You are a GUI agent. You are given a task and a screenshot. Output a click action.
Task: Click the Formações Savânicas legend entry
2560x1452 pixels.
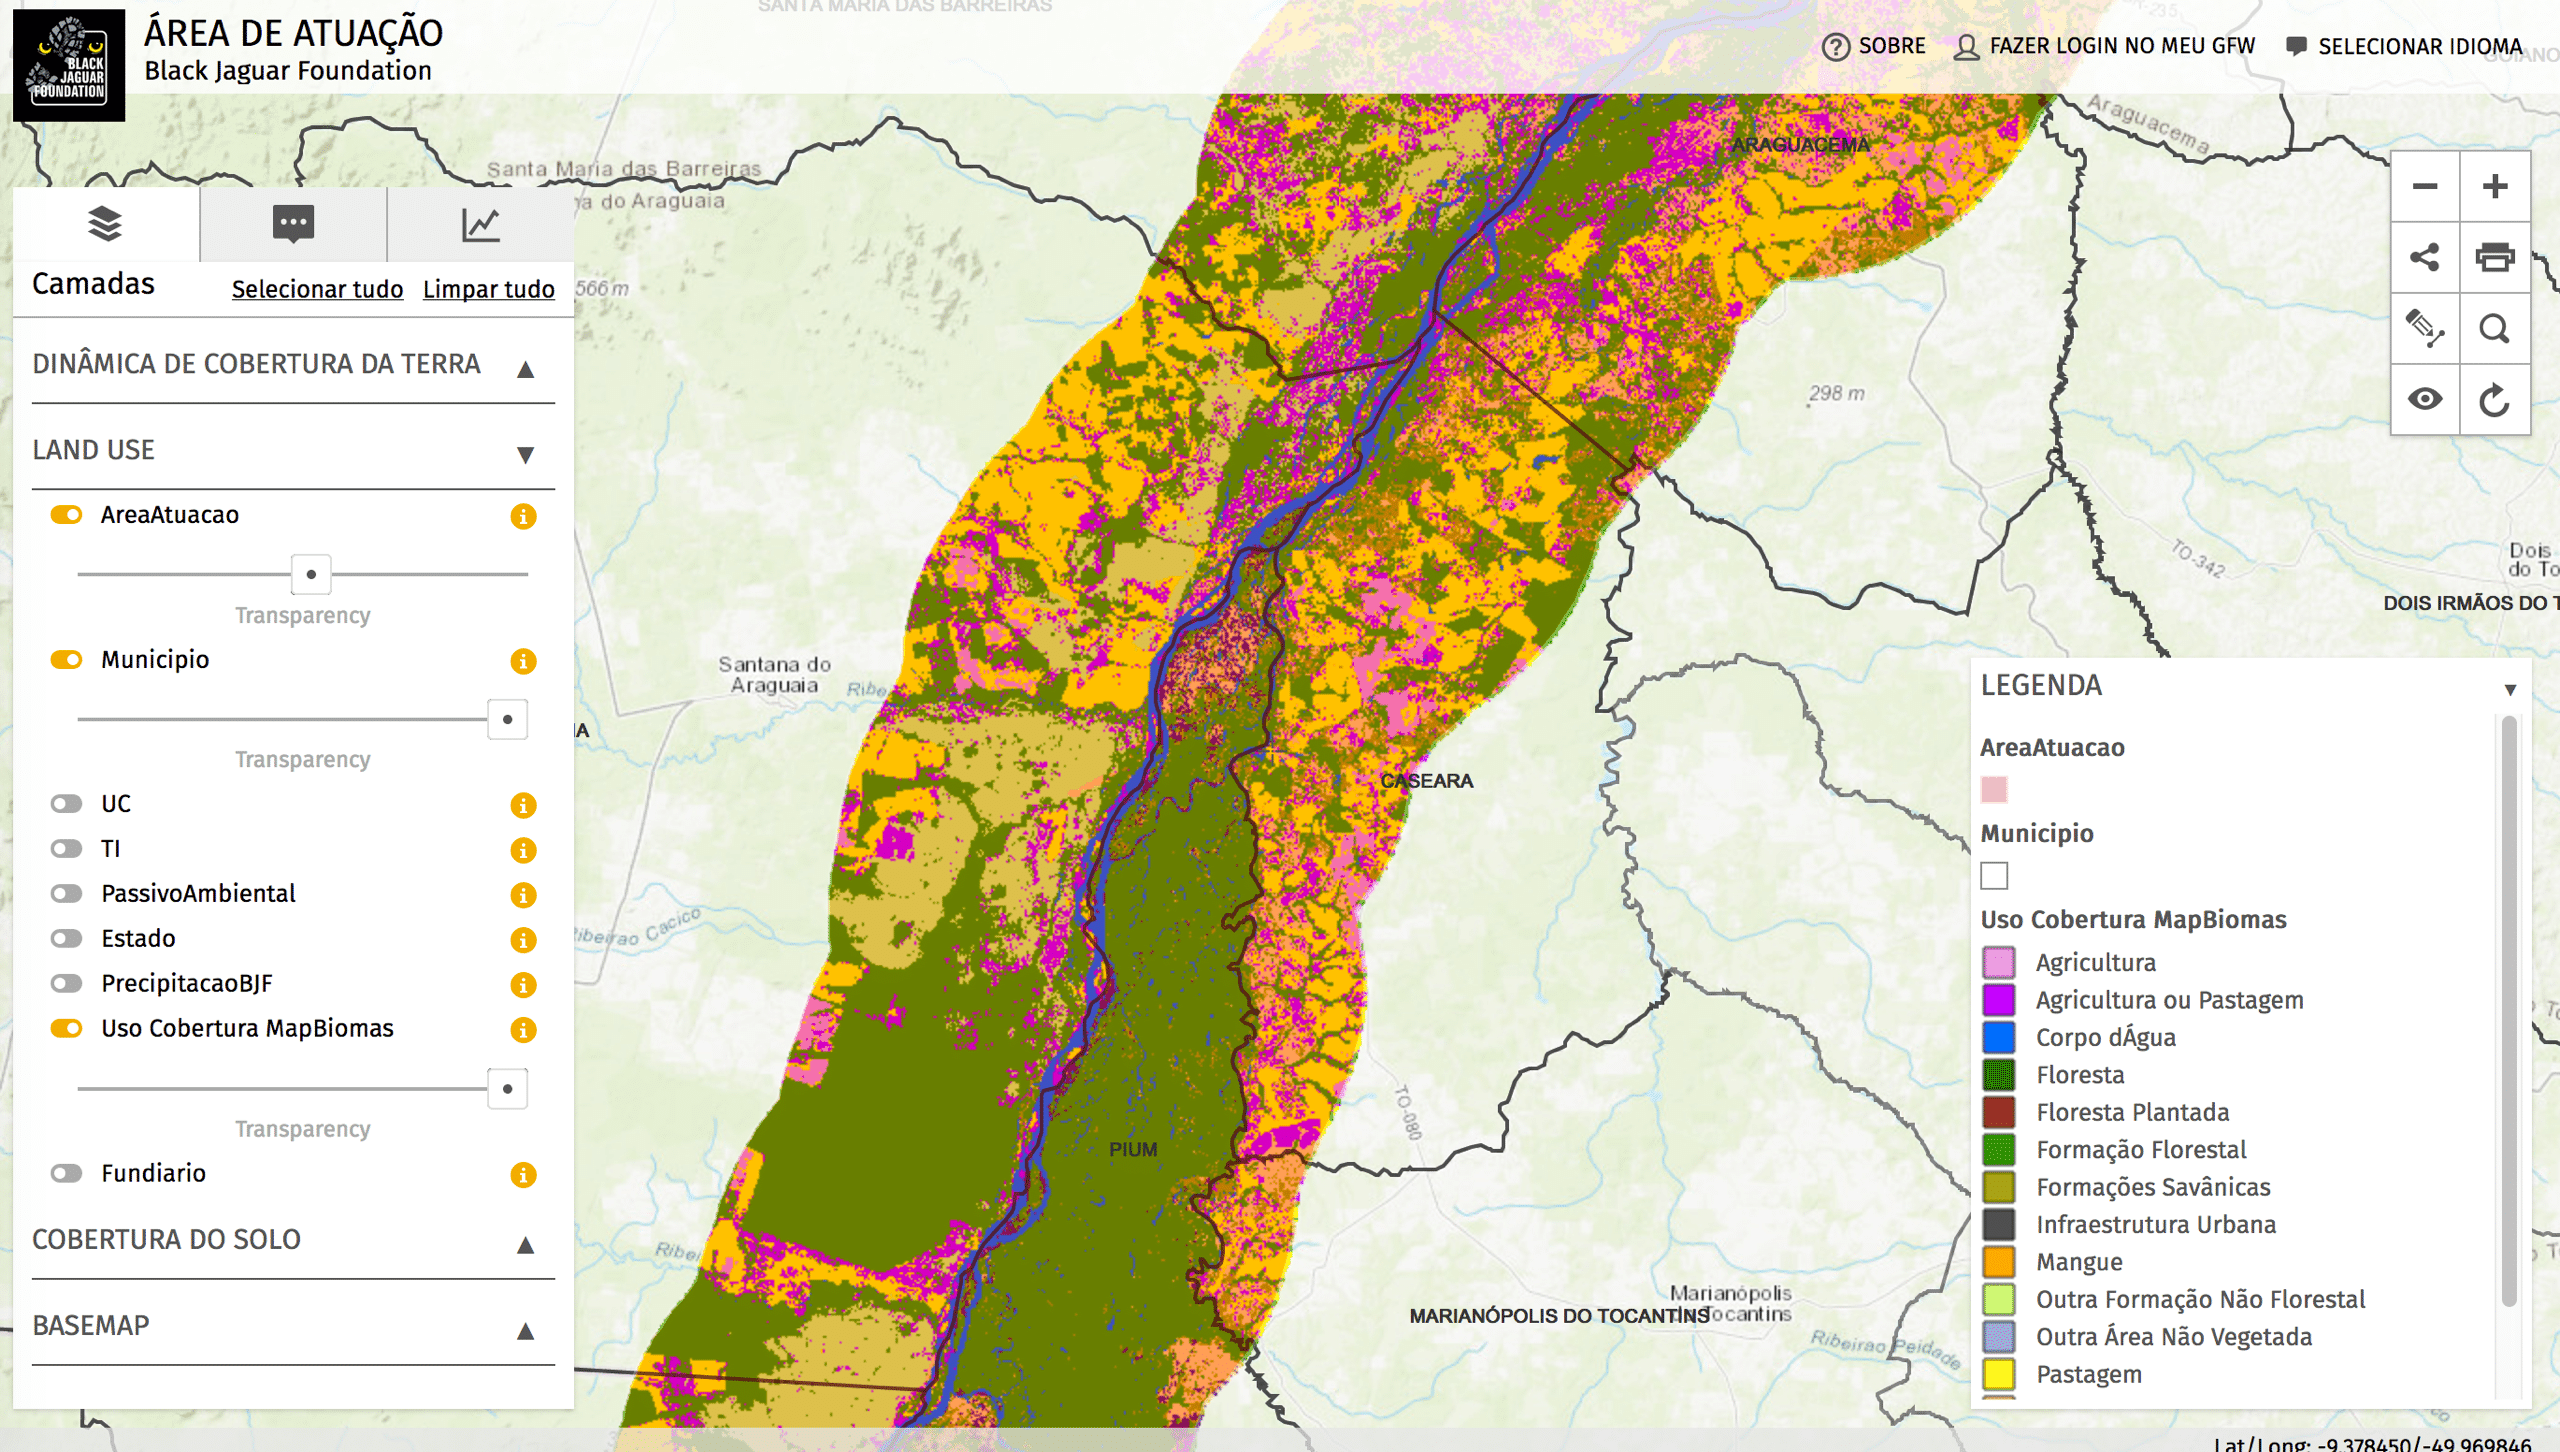click(x=2153, y=1188)
